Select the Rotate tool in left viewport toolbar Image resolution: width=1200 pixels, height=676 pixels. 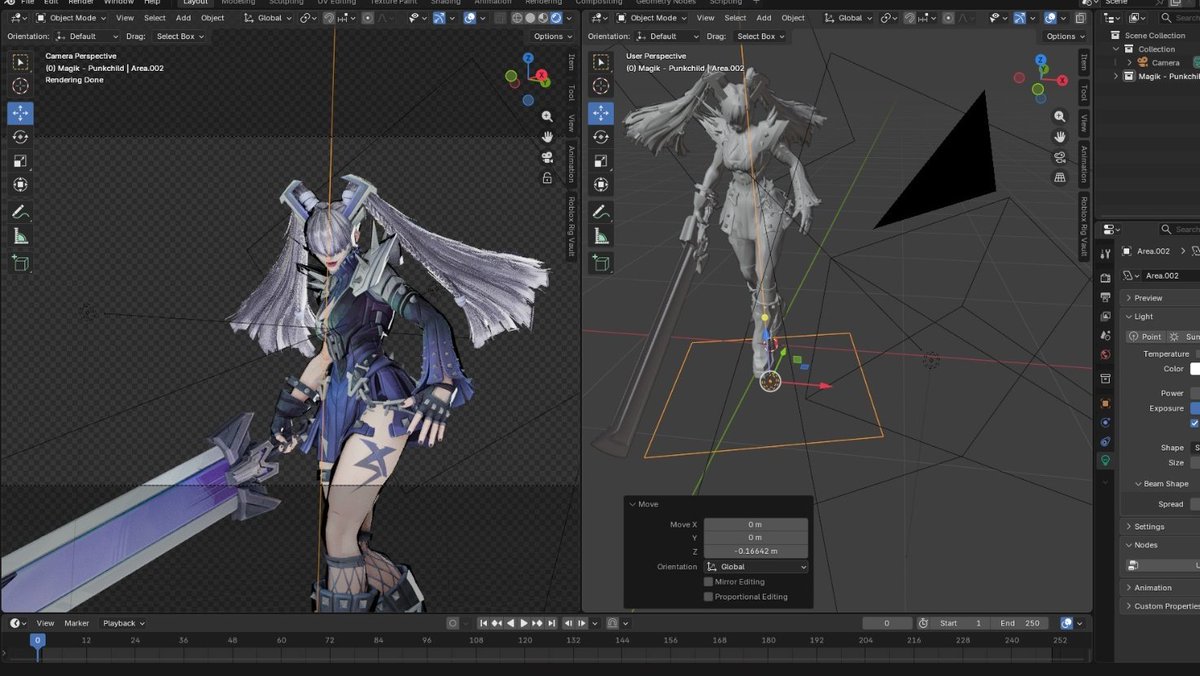pyautogui.click(x=20, y=137)
